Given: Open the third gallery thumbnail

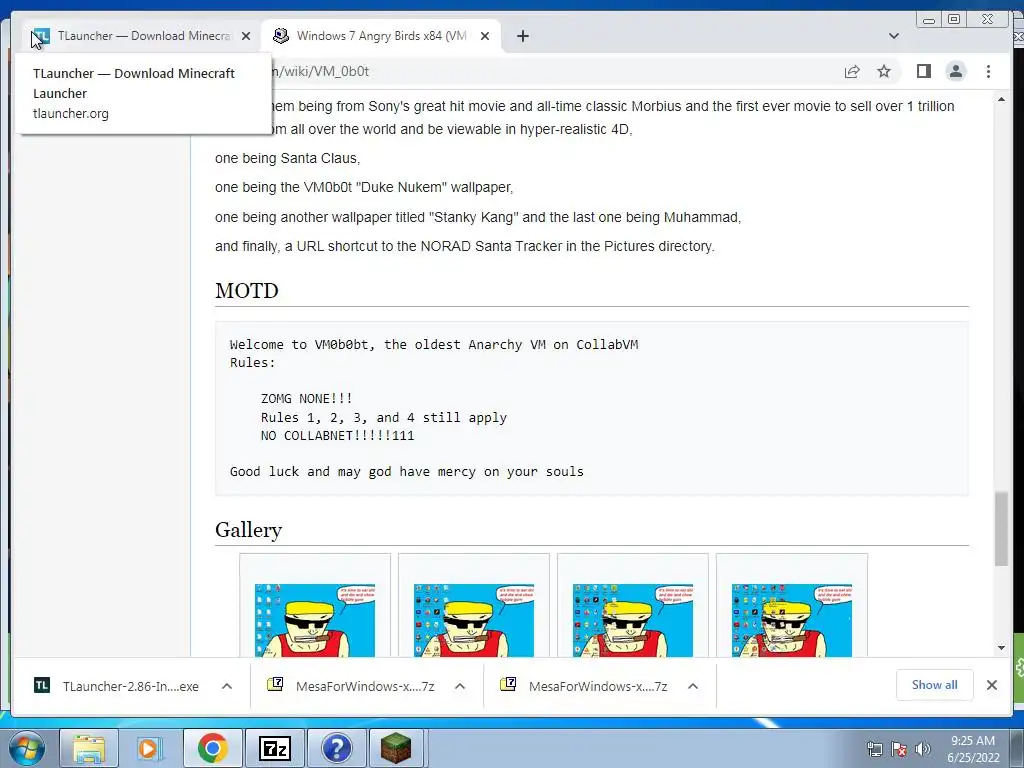Looking at the screenshot, I should pyautogui.click(x=633, y=620).
